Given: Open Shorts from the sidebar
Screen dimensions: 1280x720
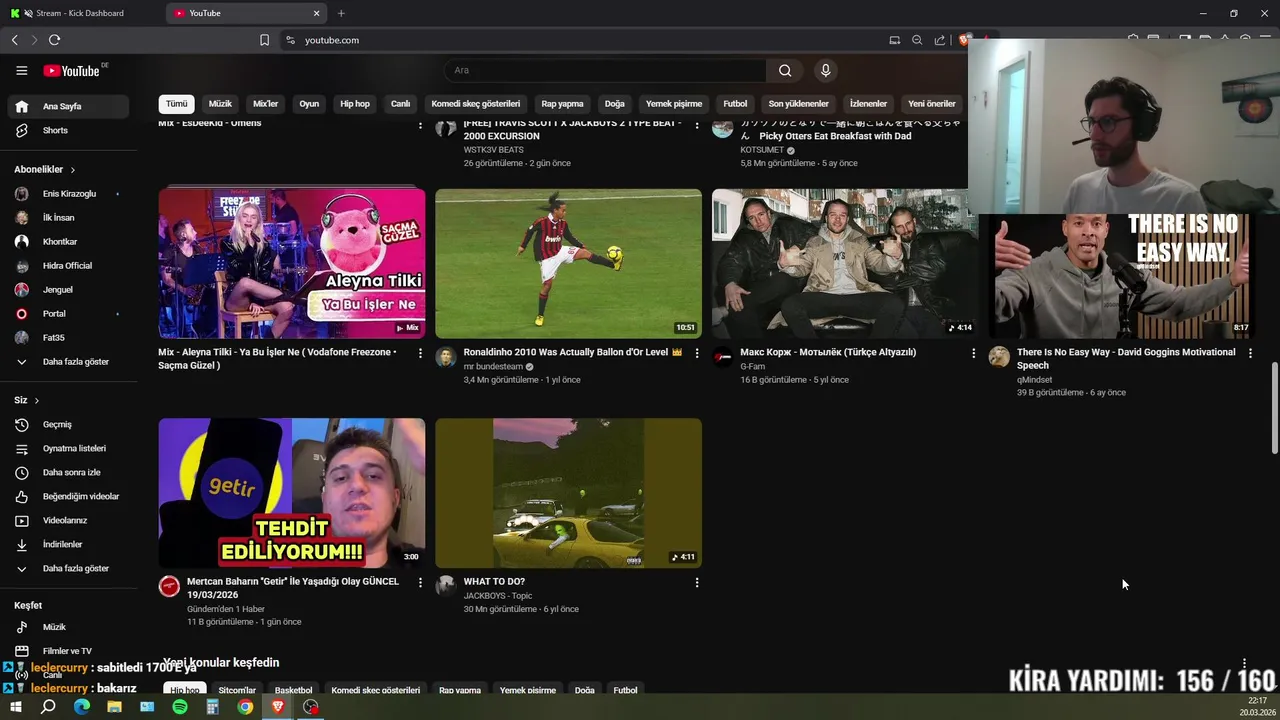Looking at the screenshot, I should (x=68, y=130).
